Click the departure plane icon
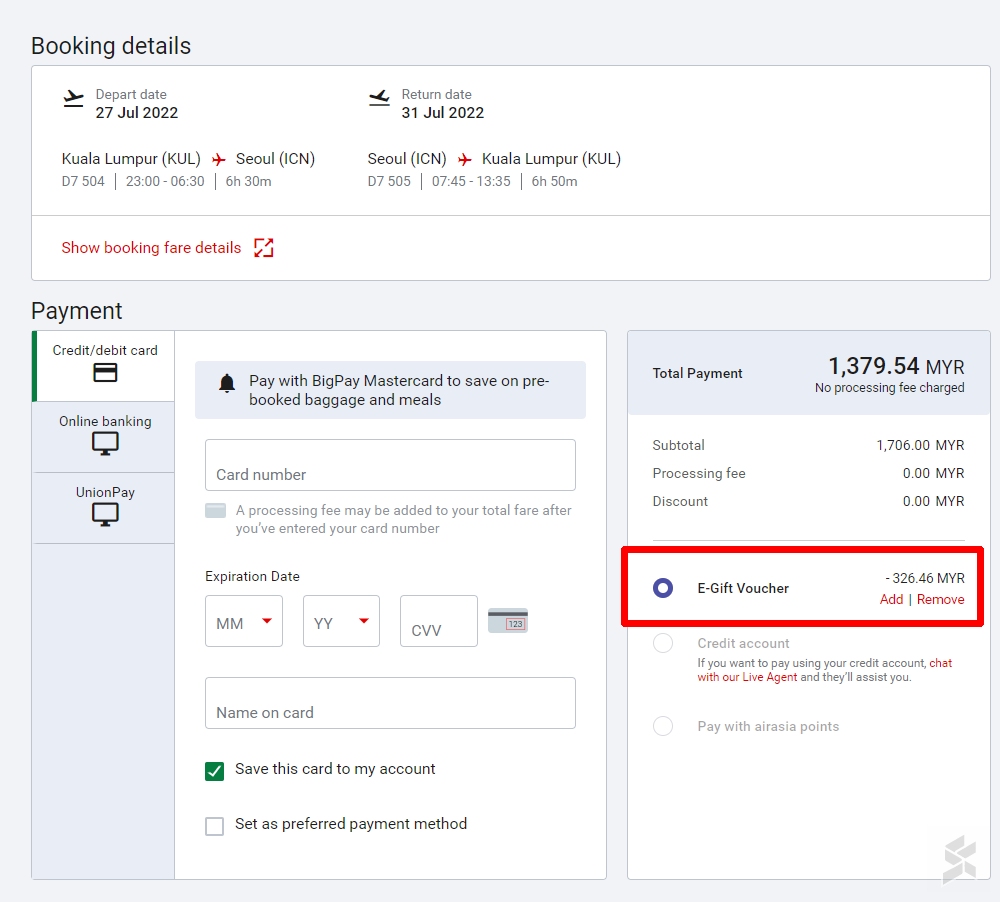1000x902 pixels. point(73,98)
